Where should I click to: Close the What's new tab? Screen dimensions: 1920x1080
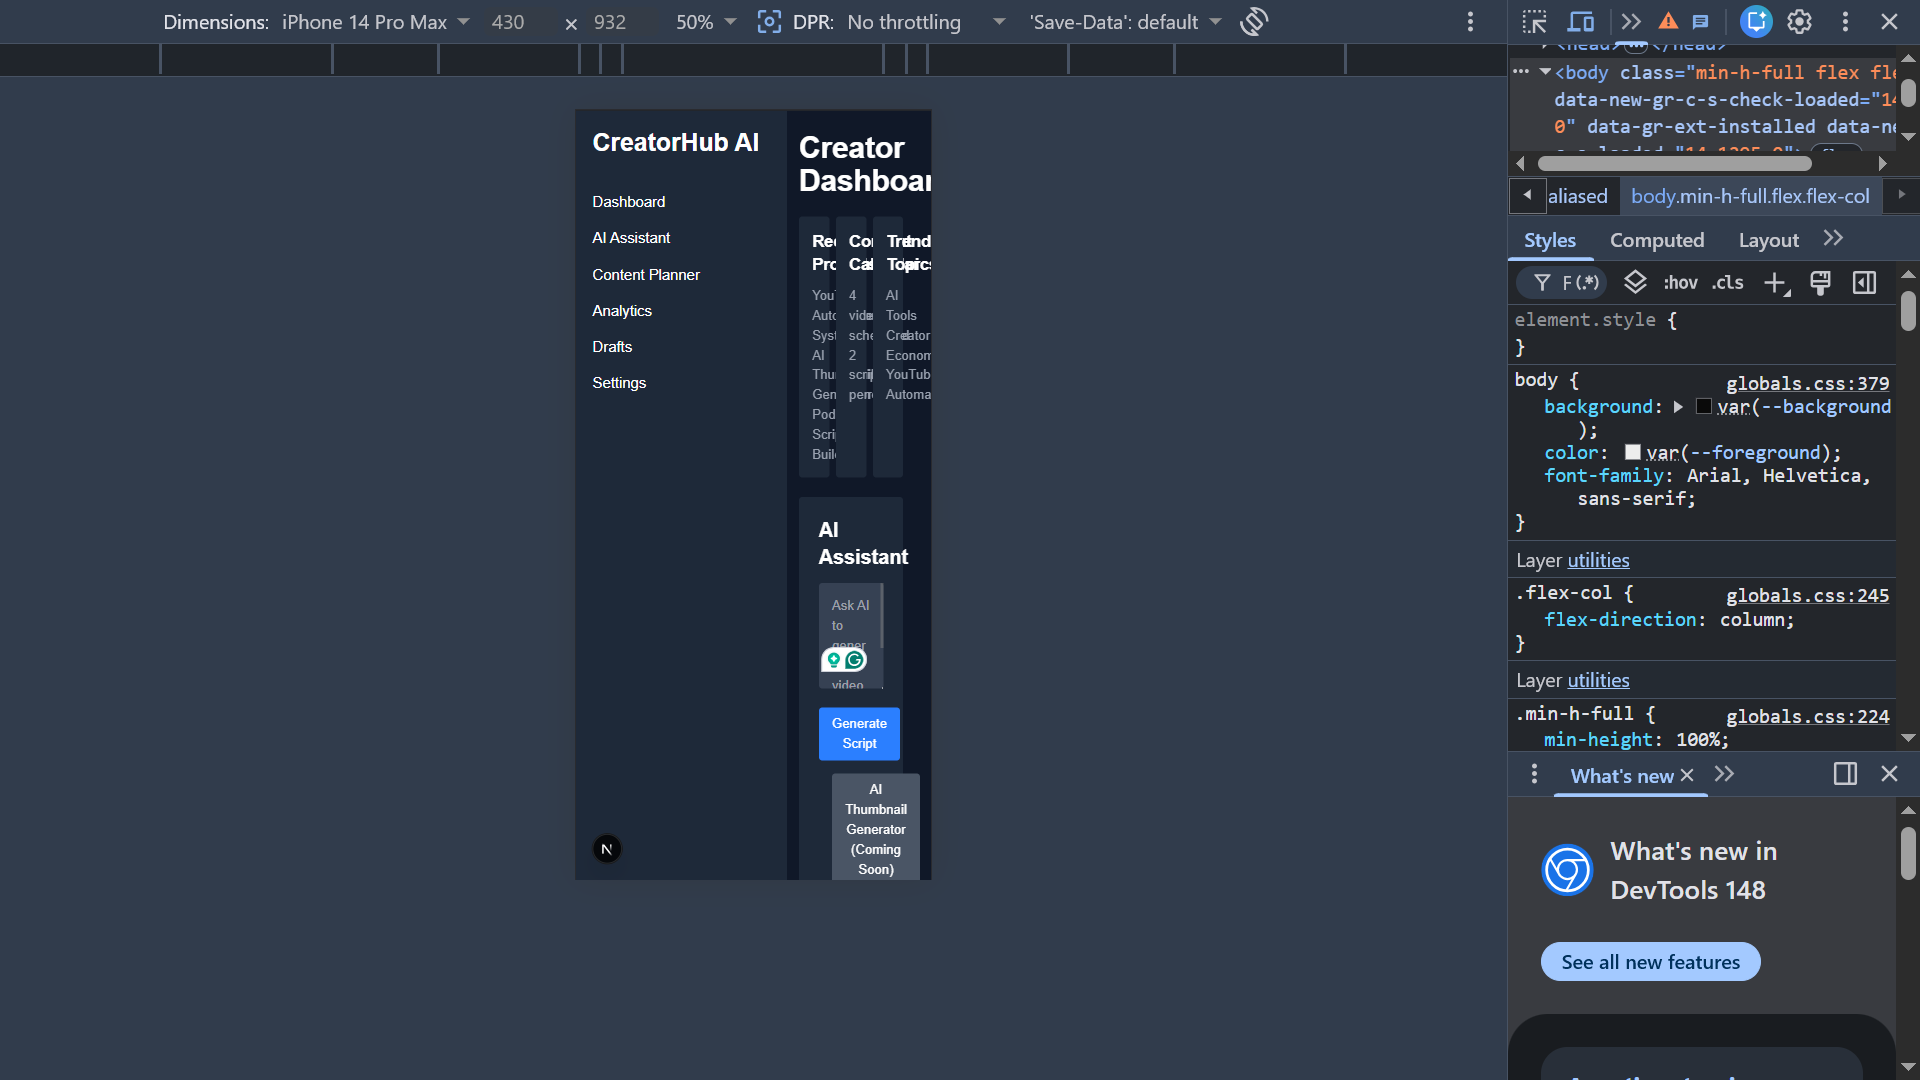pyautogui.click(x=1687, y=775)
